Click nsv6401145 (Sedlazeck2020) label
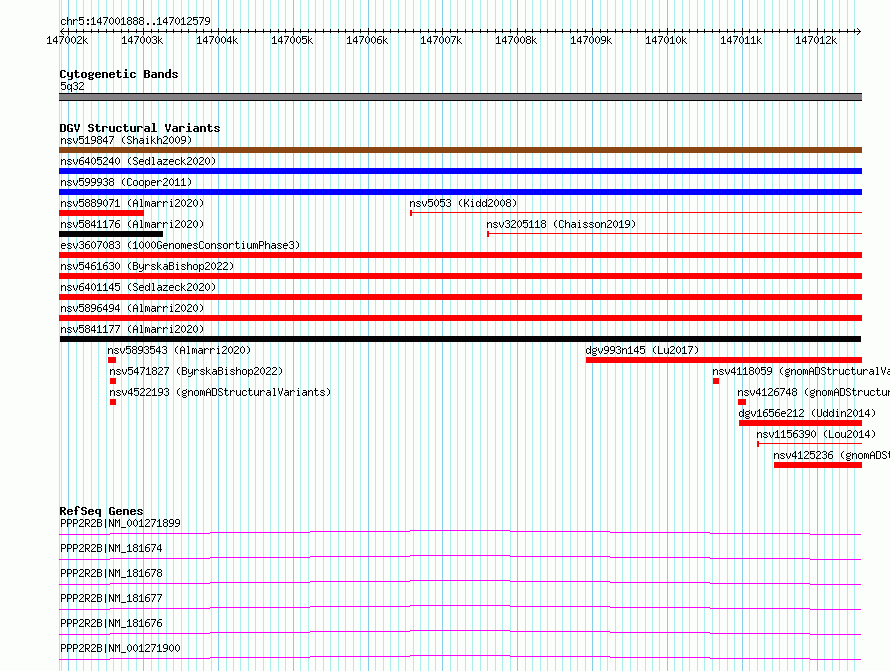 pyautogui.click(x=138, y=287)
